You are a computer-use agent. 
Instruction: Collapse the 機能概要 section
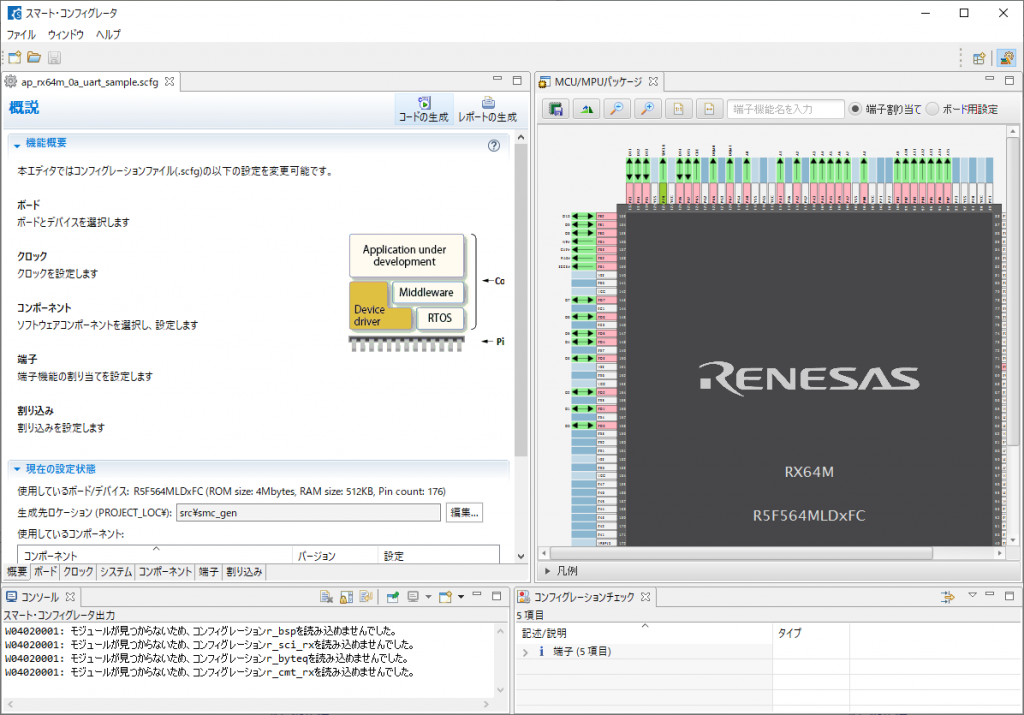pyautogui.click(x=16, y=144)
